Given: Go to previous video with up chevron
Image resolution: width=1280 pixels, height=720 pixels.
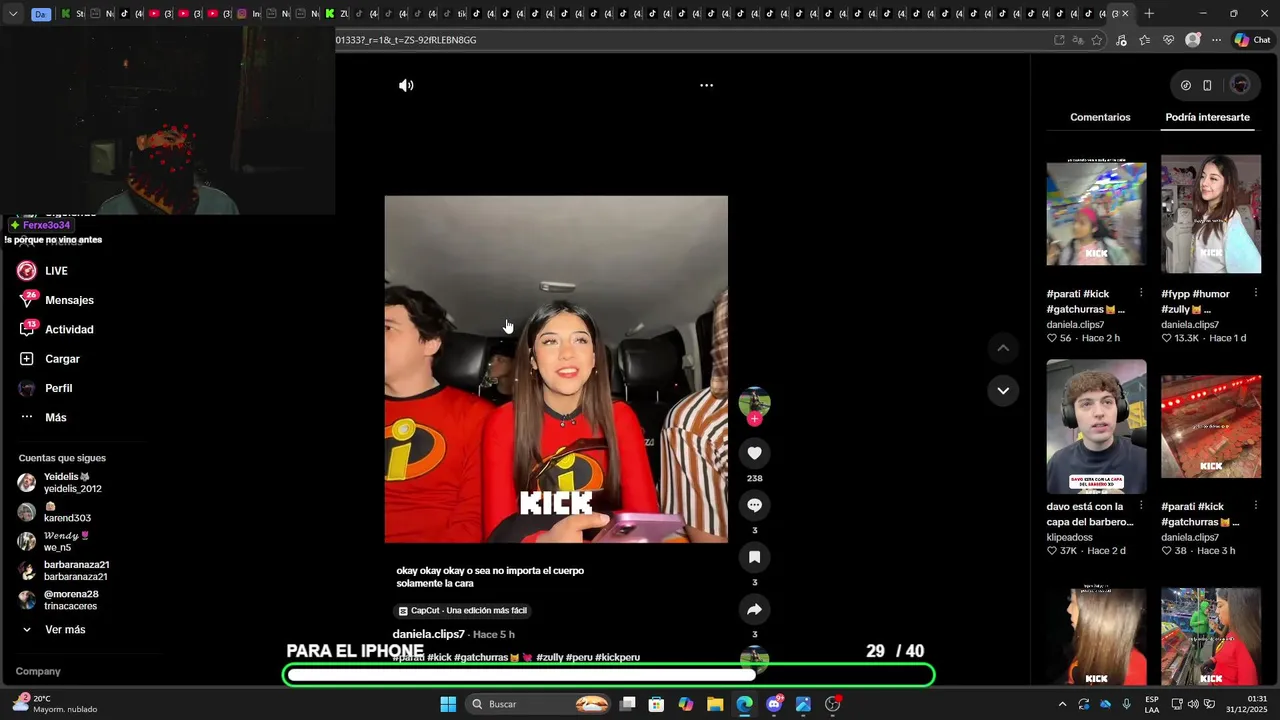Looking at the screenshot, I should pyautogui.click(x=1003, y=348).
